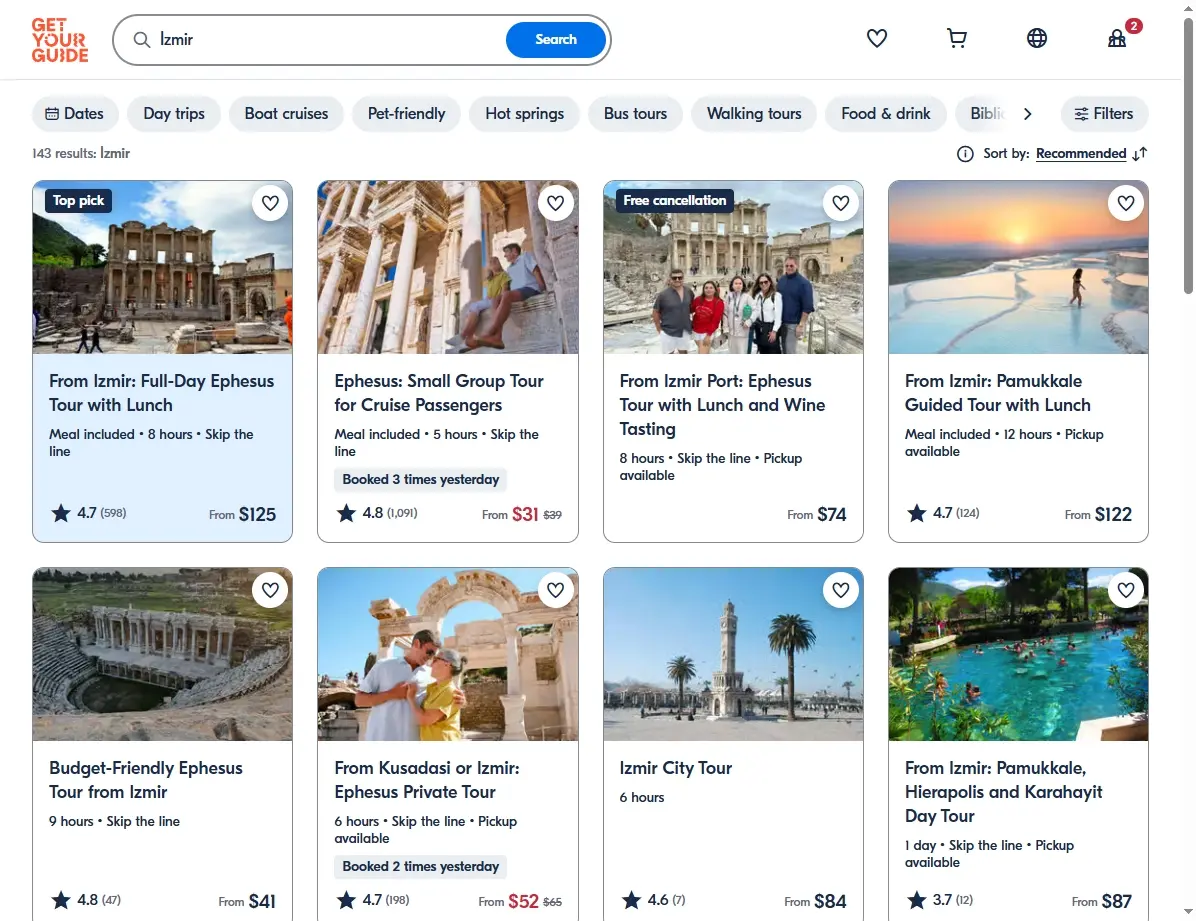Click into the Izmir search input field

point(328,40)
